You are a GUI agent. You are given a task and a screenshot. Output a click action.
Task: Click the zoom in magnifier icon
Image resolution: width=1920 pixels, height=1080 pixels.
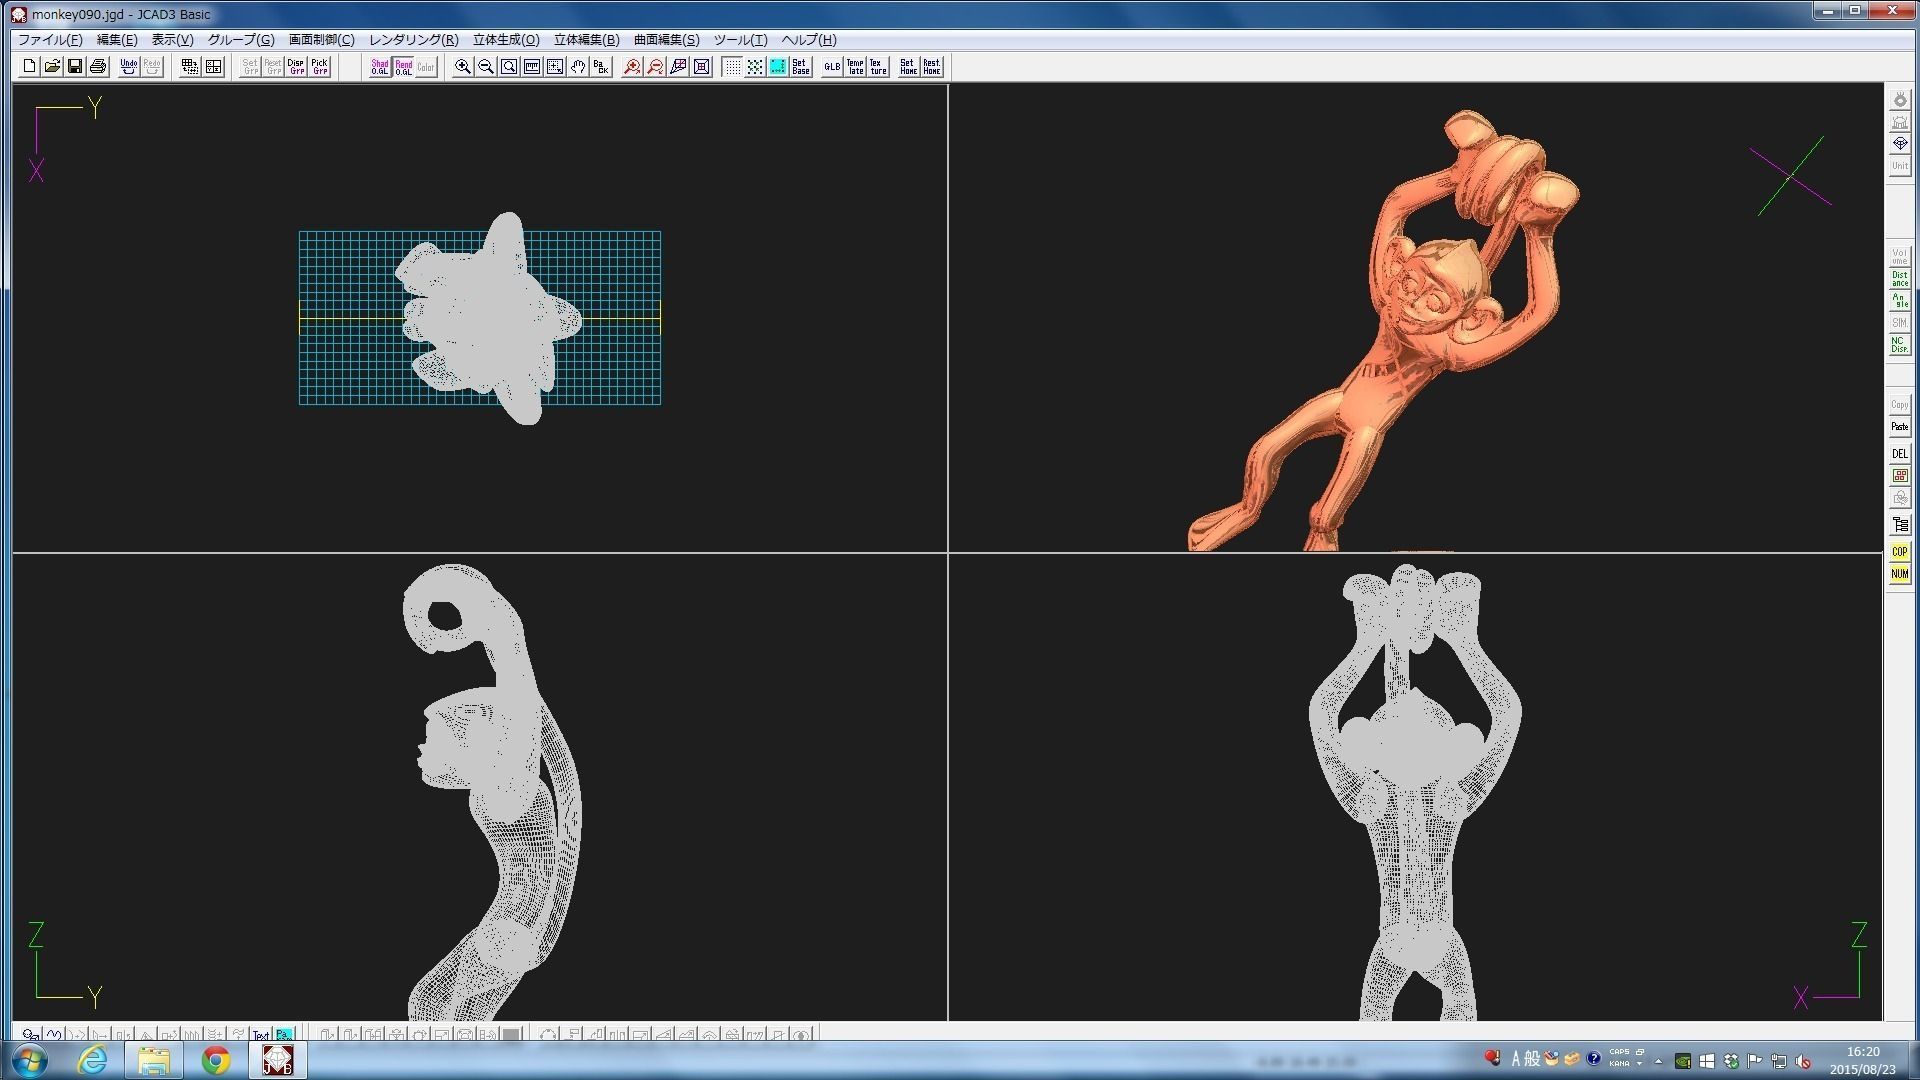click(x=462, y=66)
